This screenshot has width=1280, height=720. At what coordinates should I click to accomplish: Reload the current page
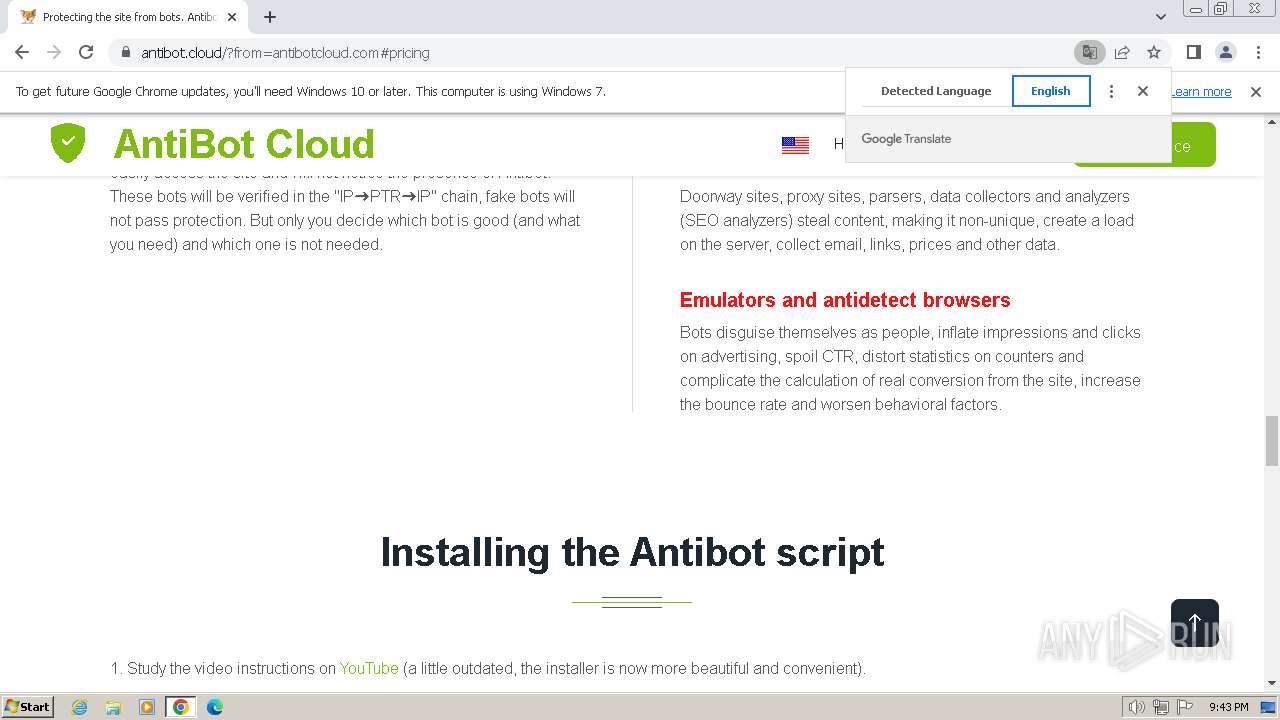pos(86,52)
